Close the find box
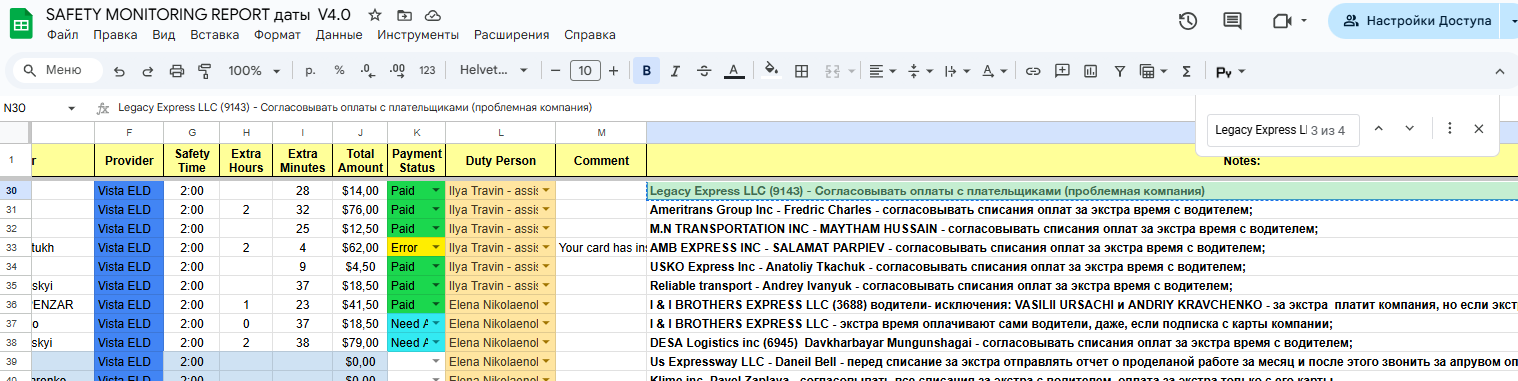The height and width of the screenshot is (381, 1518). point(1479,128)
